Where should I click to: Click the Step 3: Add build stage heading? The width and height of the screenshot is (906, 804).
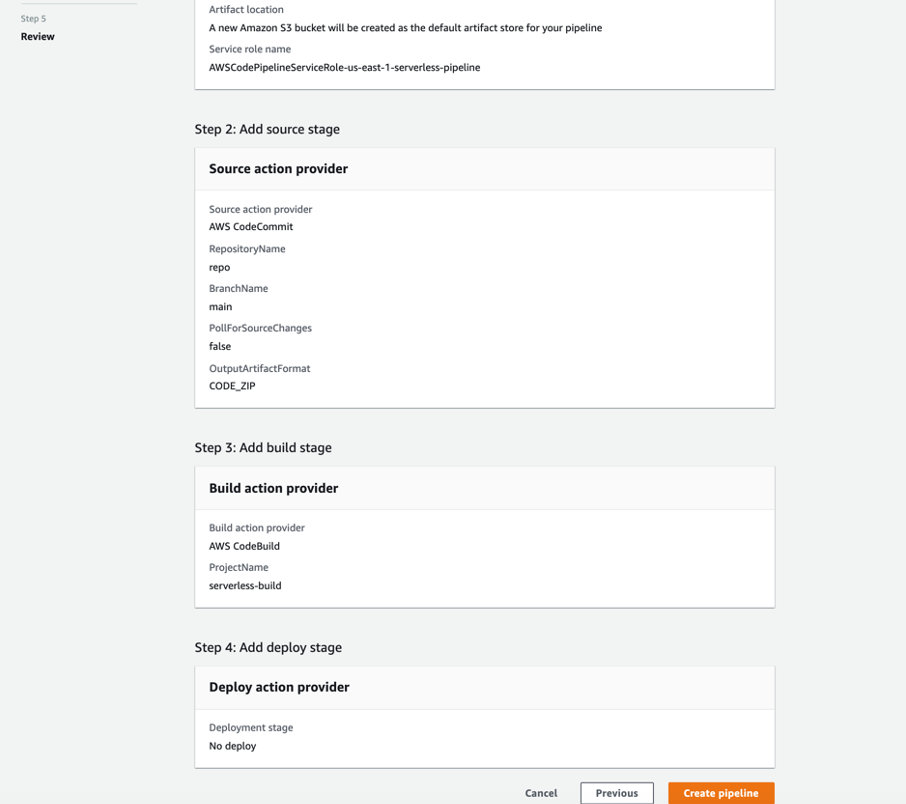coord(263,448)
